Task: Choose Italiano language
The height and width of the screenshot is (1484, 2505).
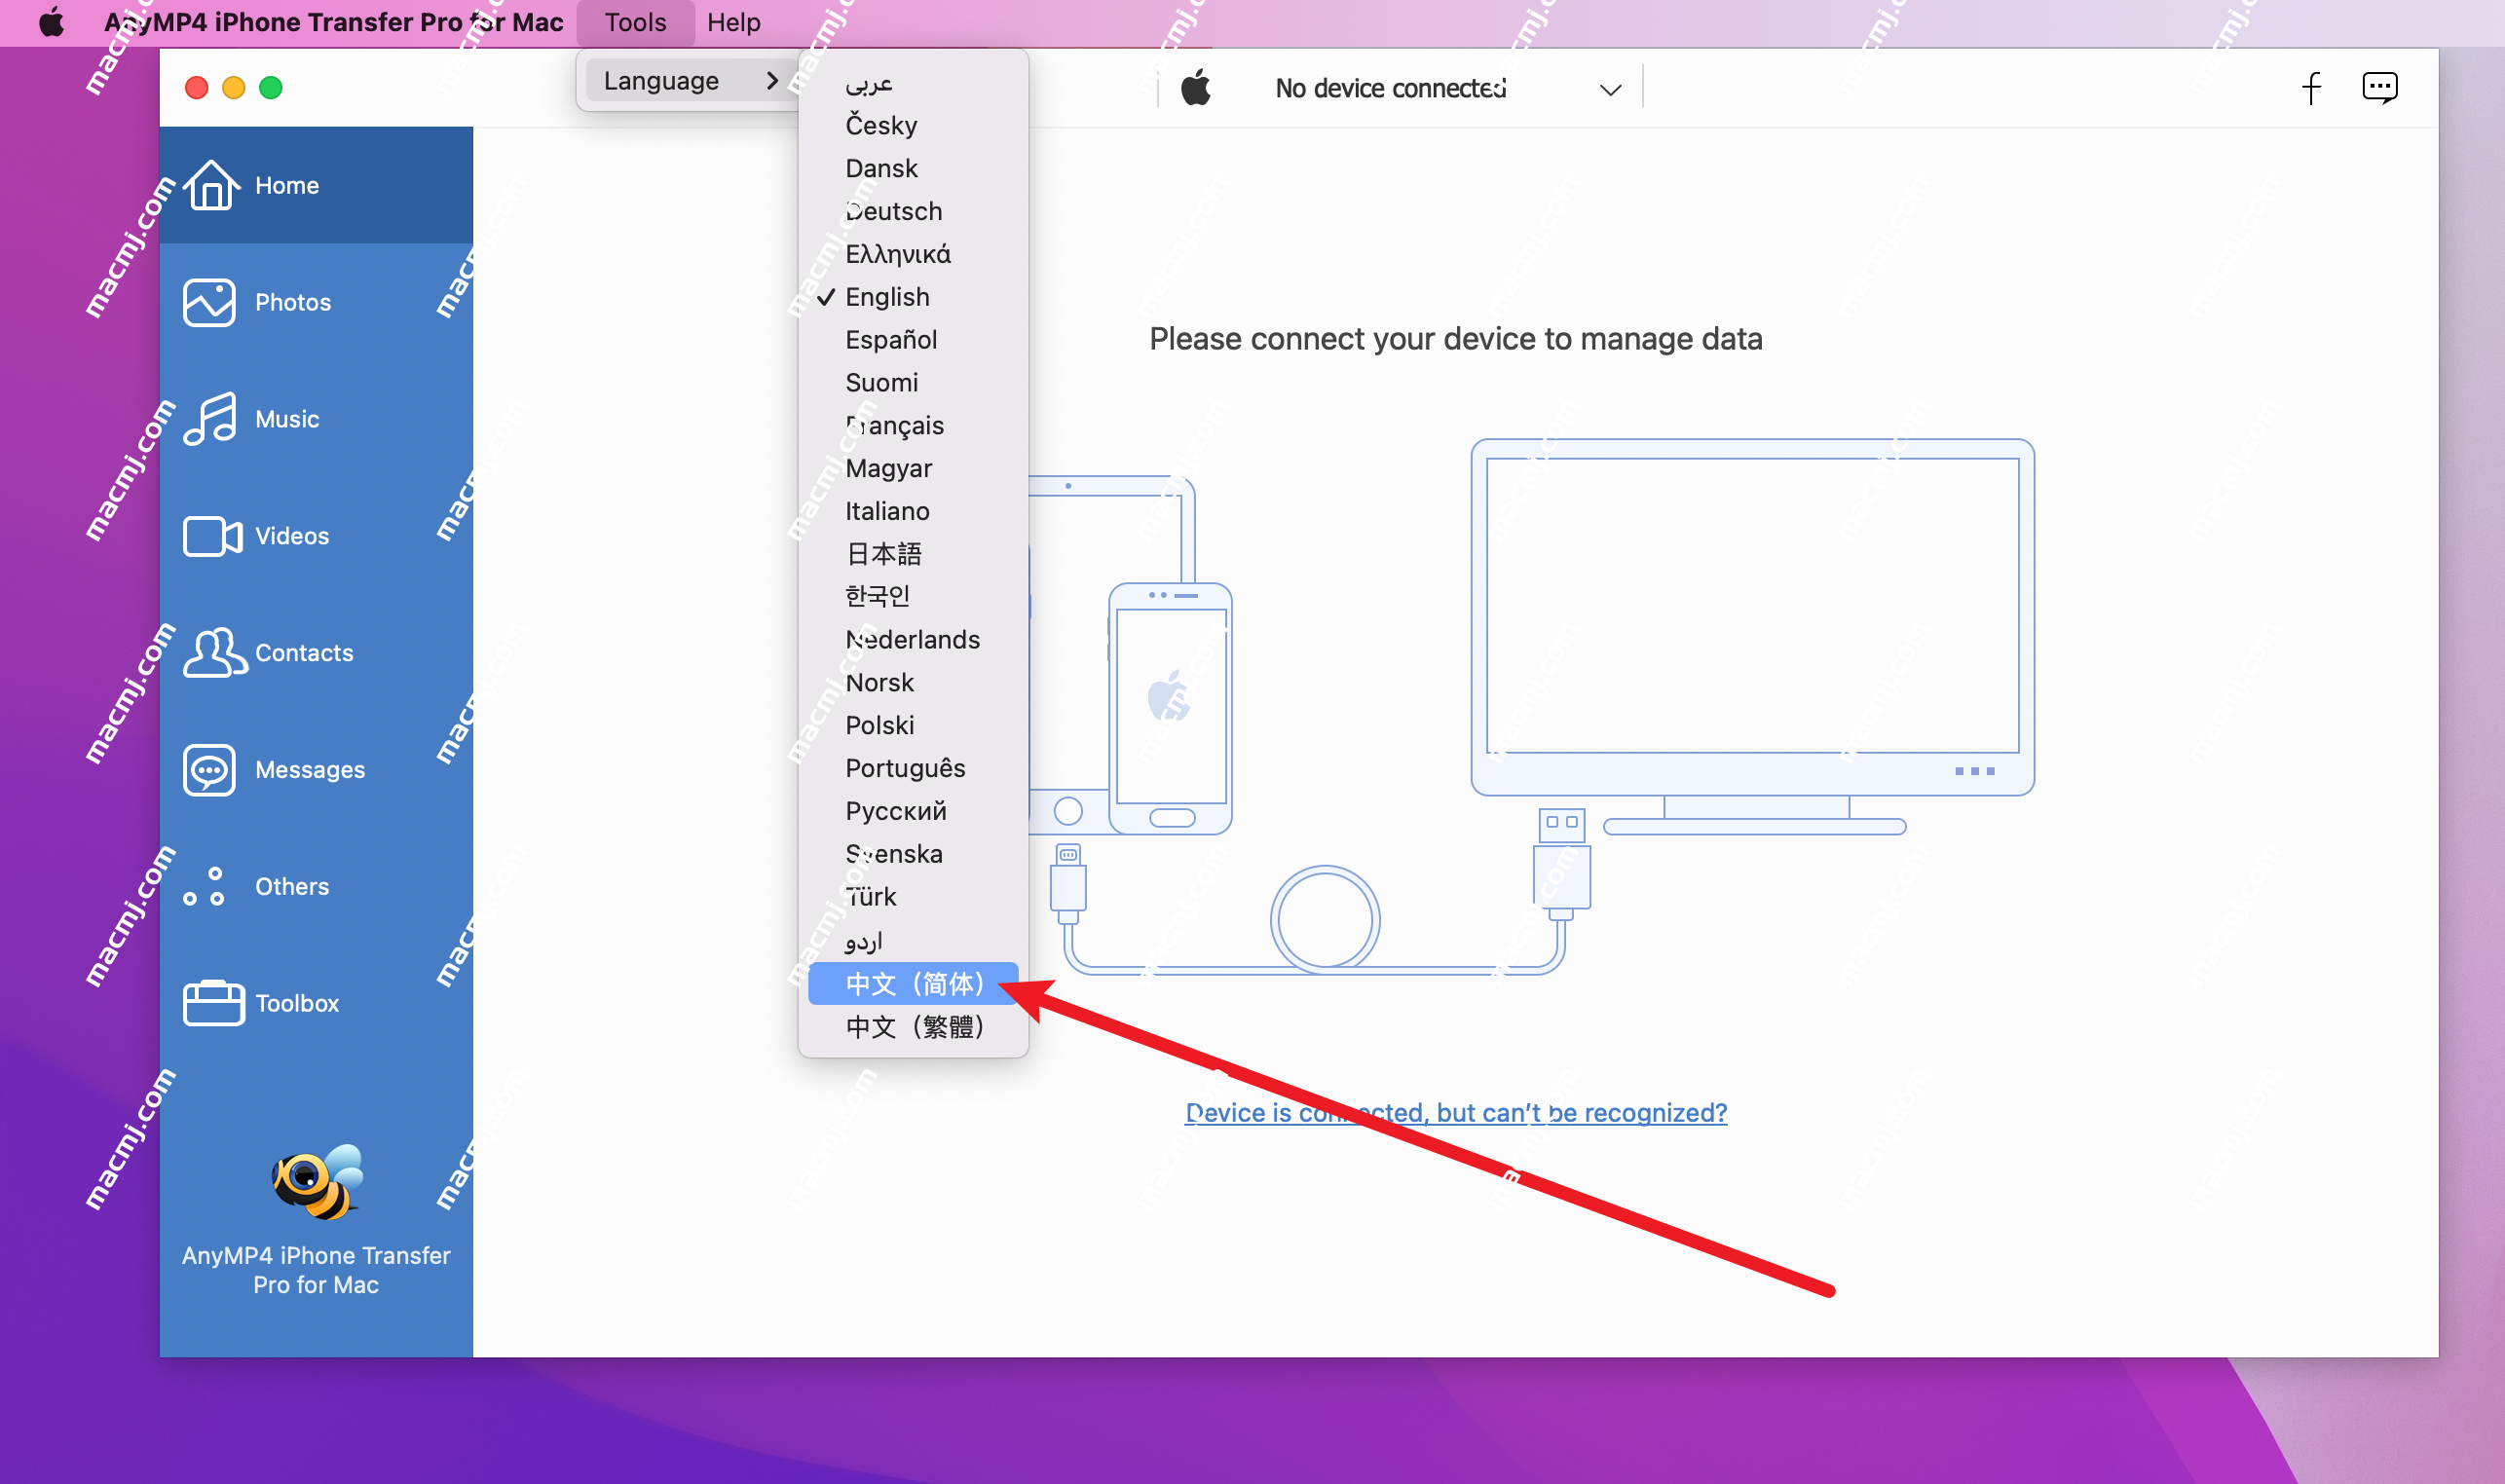Action: point(913,512)
